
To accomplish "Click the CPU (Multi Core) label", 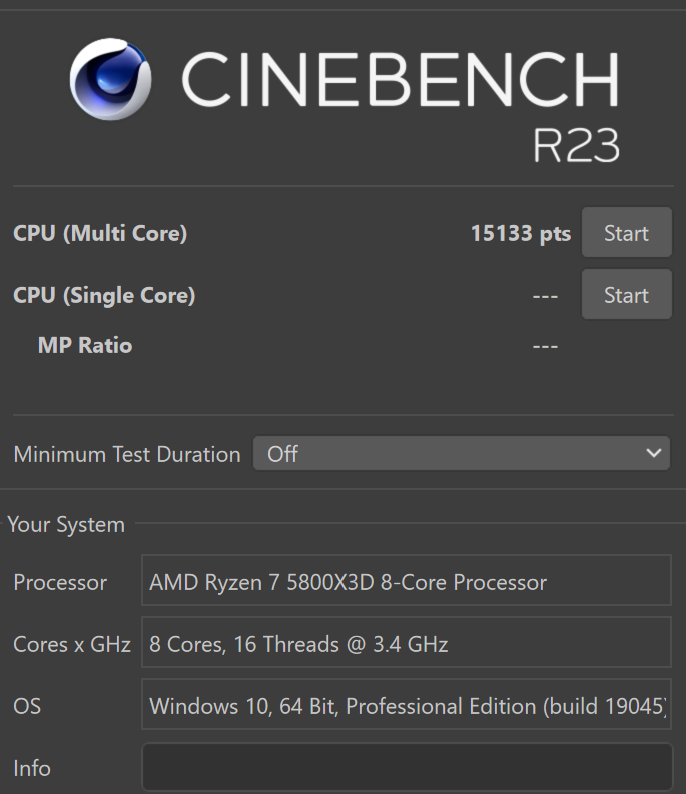I will pos(100,234).
